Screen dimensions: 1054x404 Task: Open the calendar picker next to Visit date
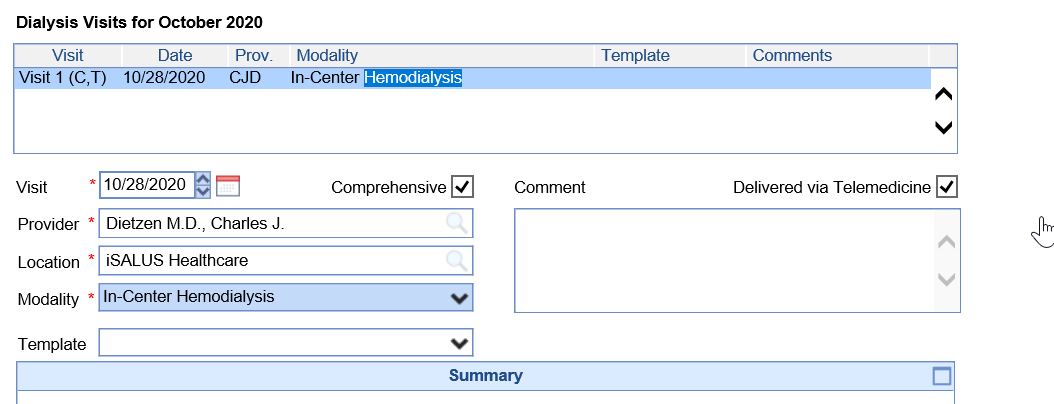[229, 185]
